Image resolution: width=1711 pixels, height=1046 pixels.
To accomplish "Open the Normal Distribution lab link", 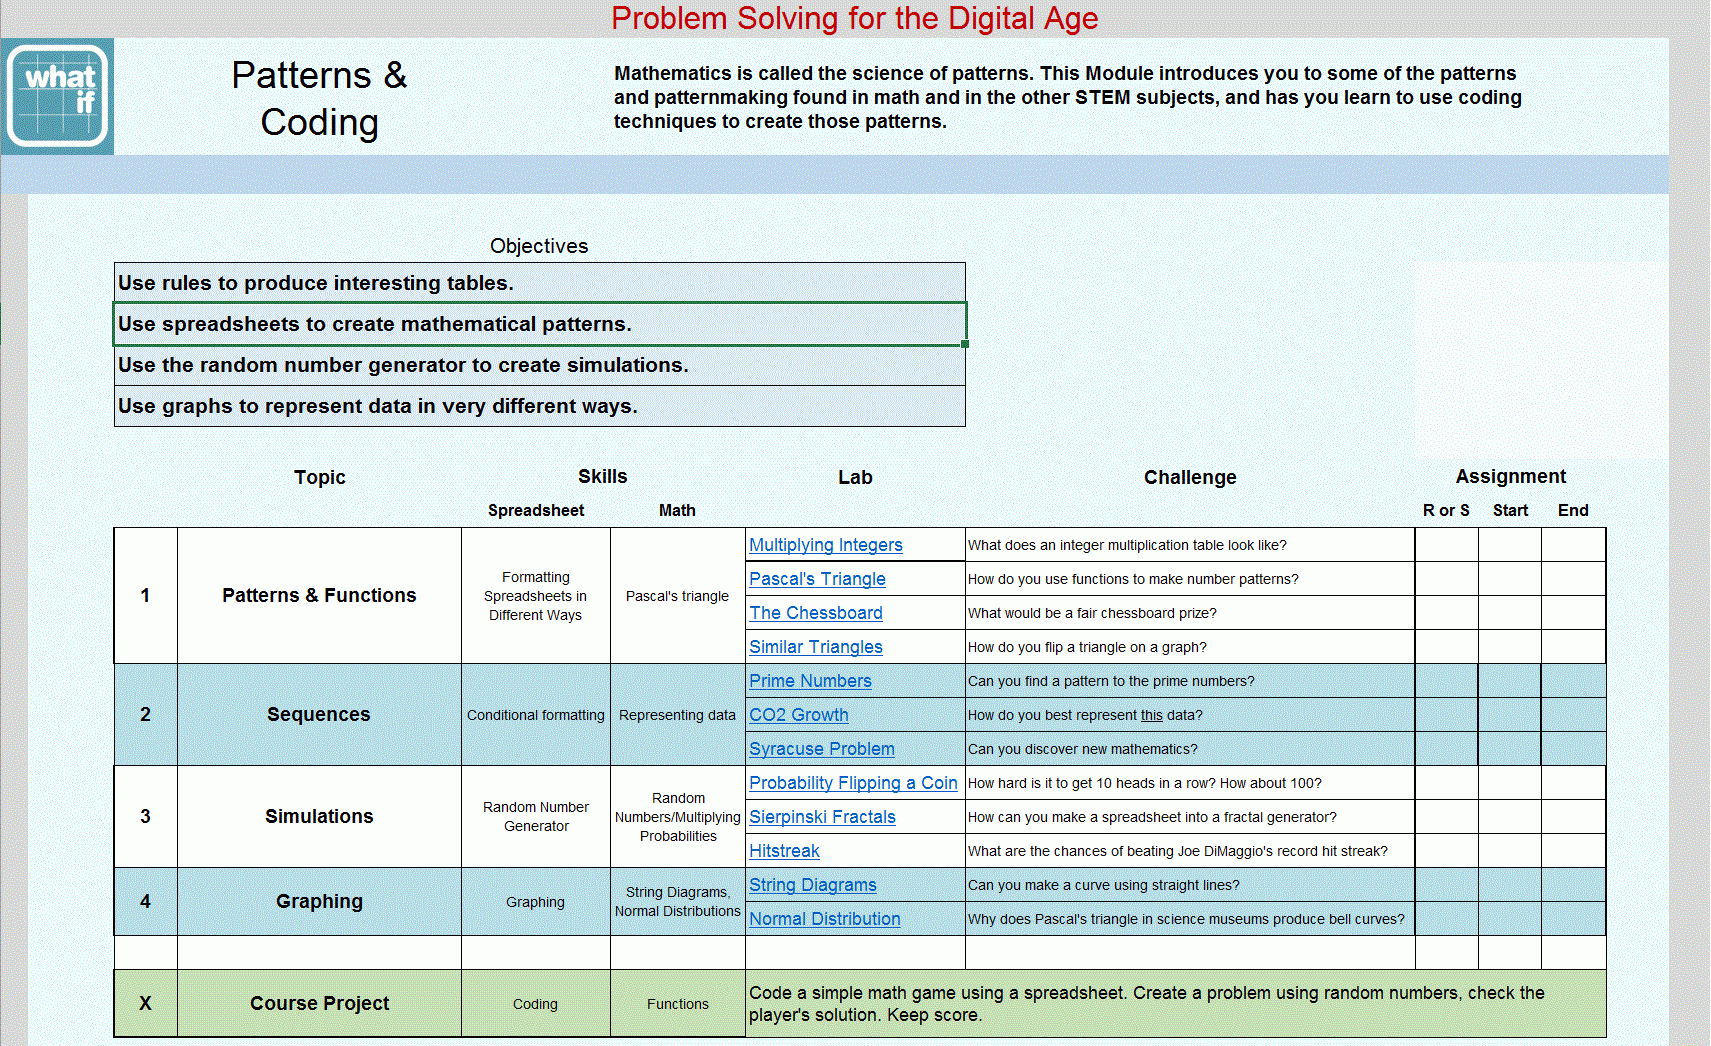I will 825,919.
